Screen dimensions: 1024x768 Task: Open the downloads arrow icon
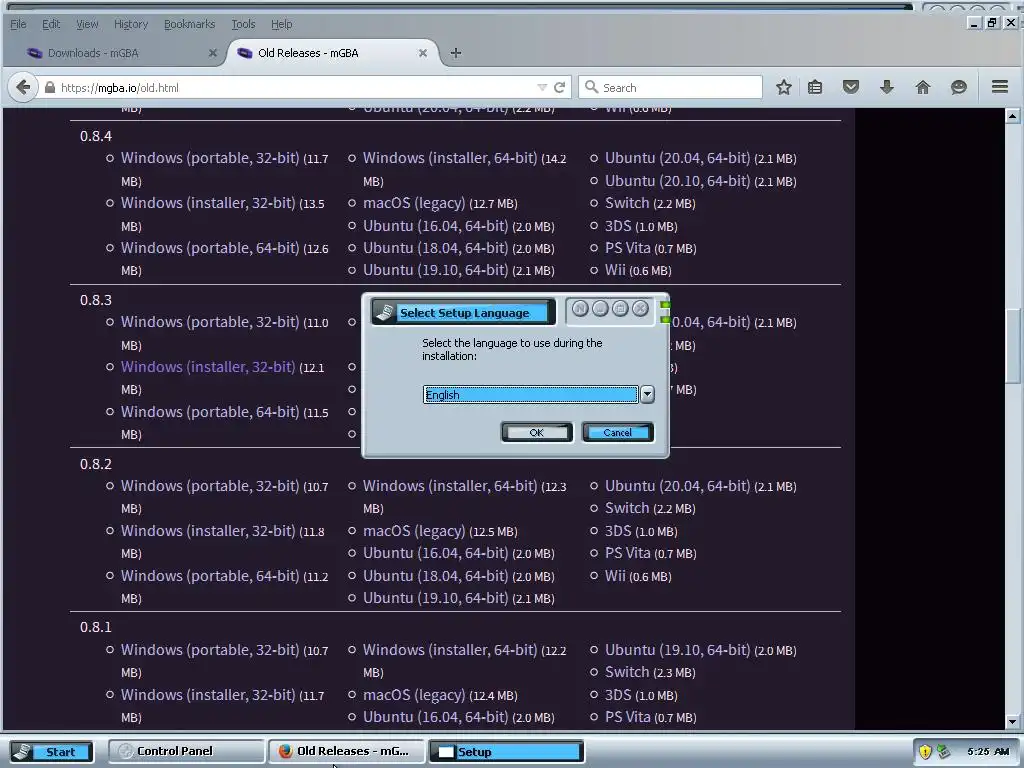886,87
